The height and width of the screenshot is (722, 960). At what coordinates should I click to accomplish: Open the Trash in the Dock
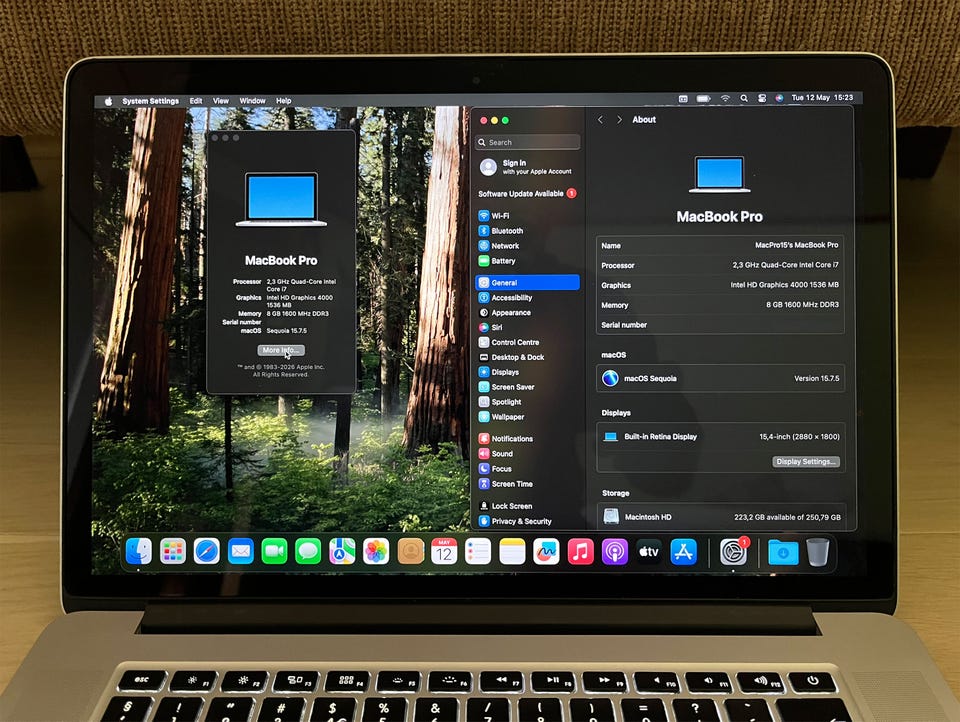point(817,552)
